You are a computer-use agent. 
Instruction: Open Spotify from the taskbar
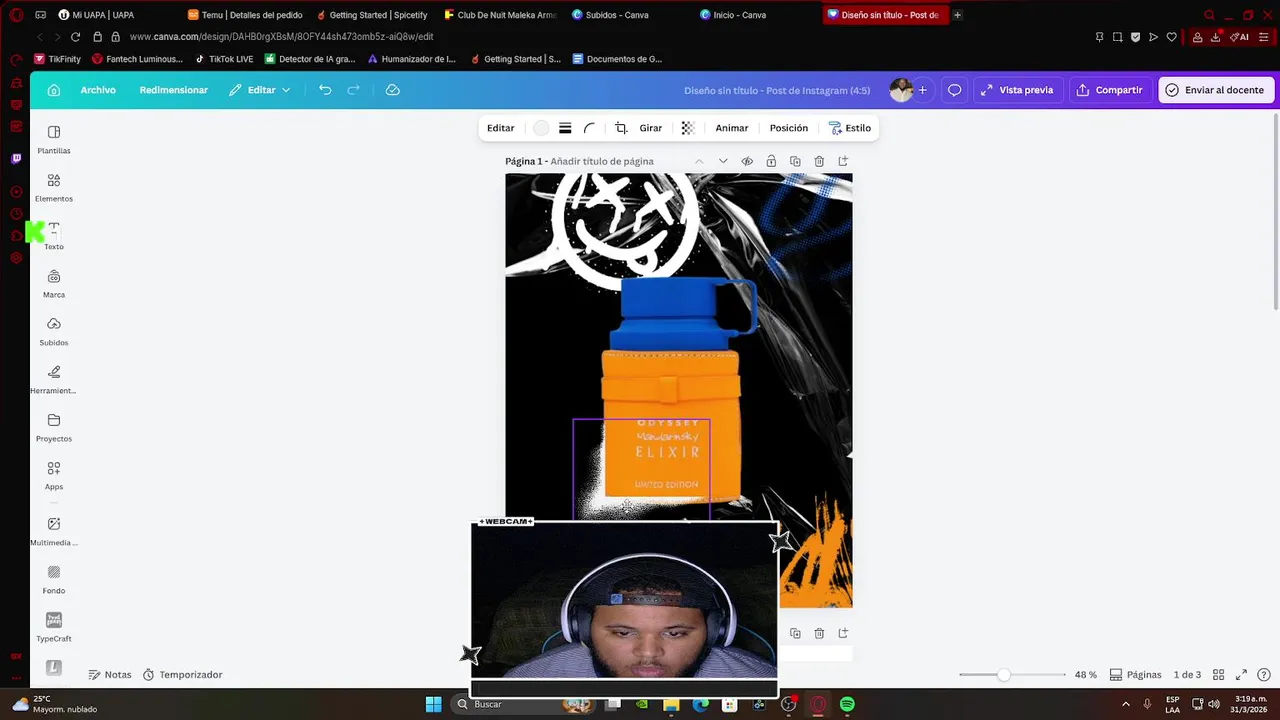pos(847,704)
